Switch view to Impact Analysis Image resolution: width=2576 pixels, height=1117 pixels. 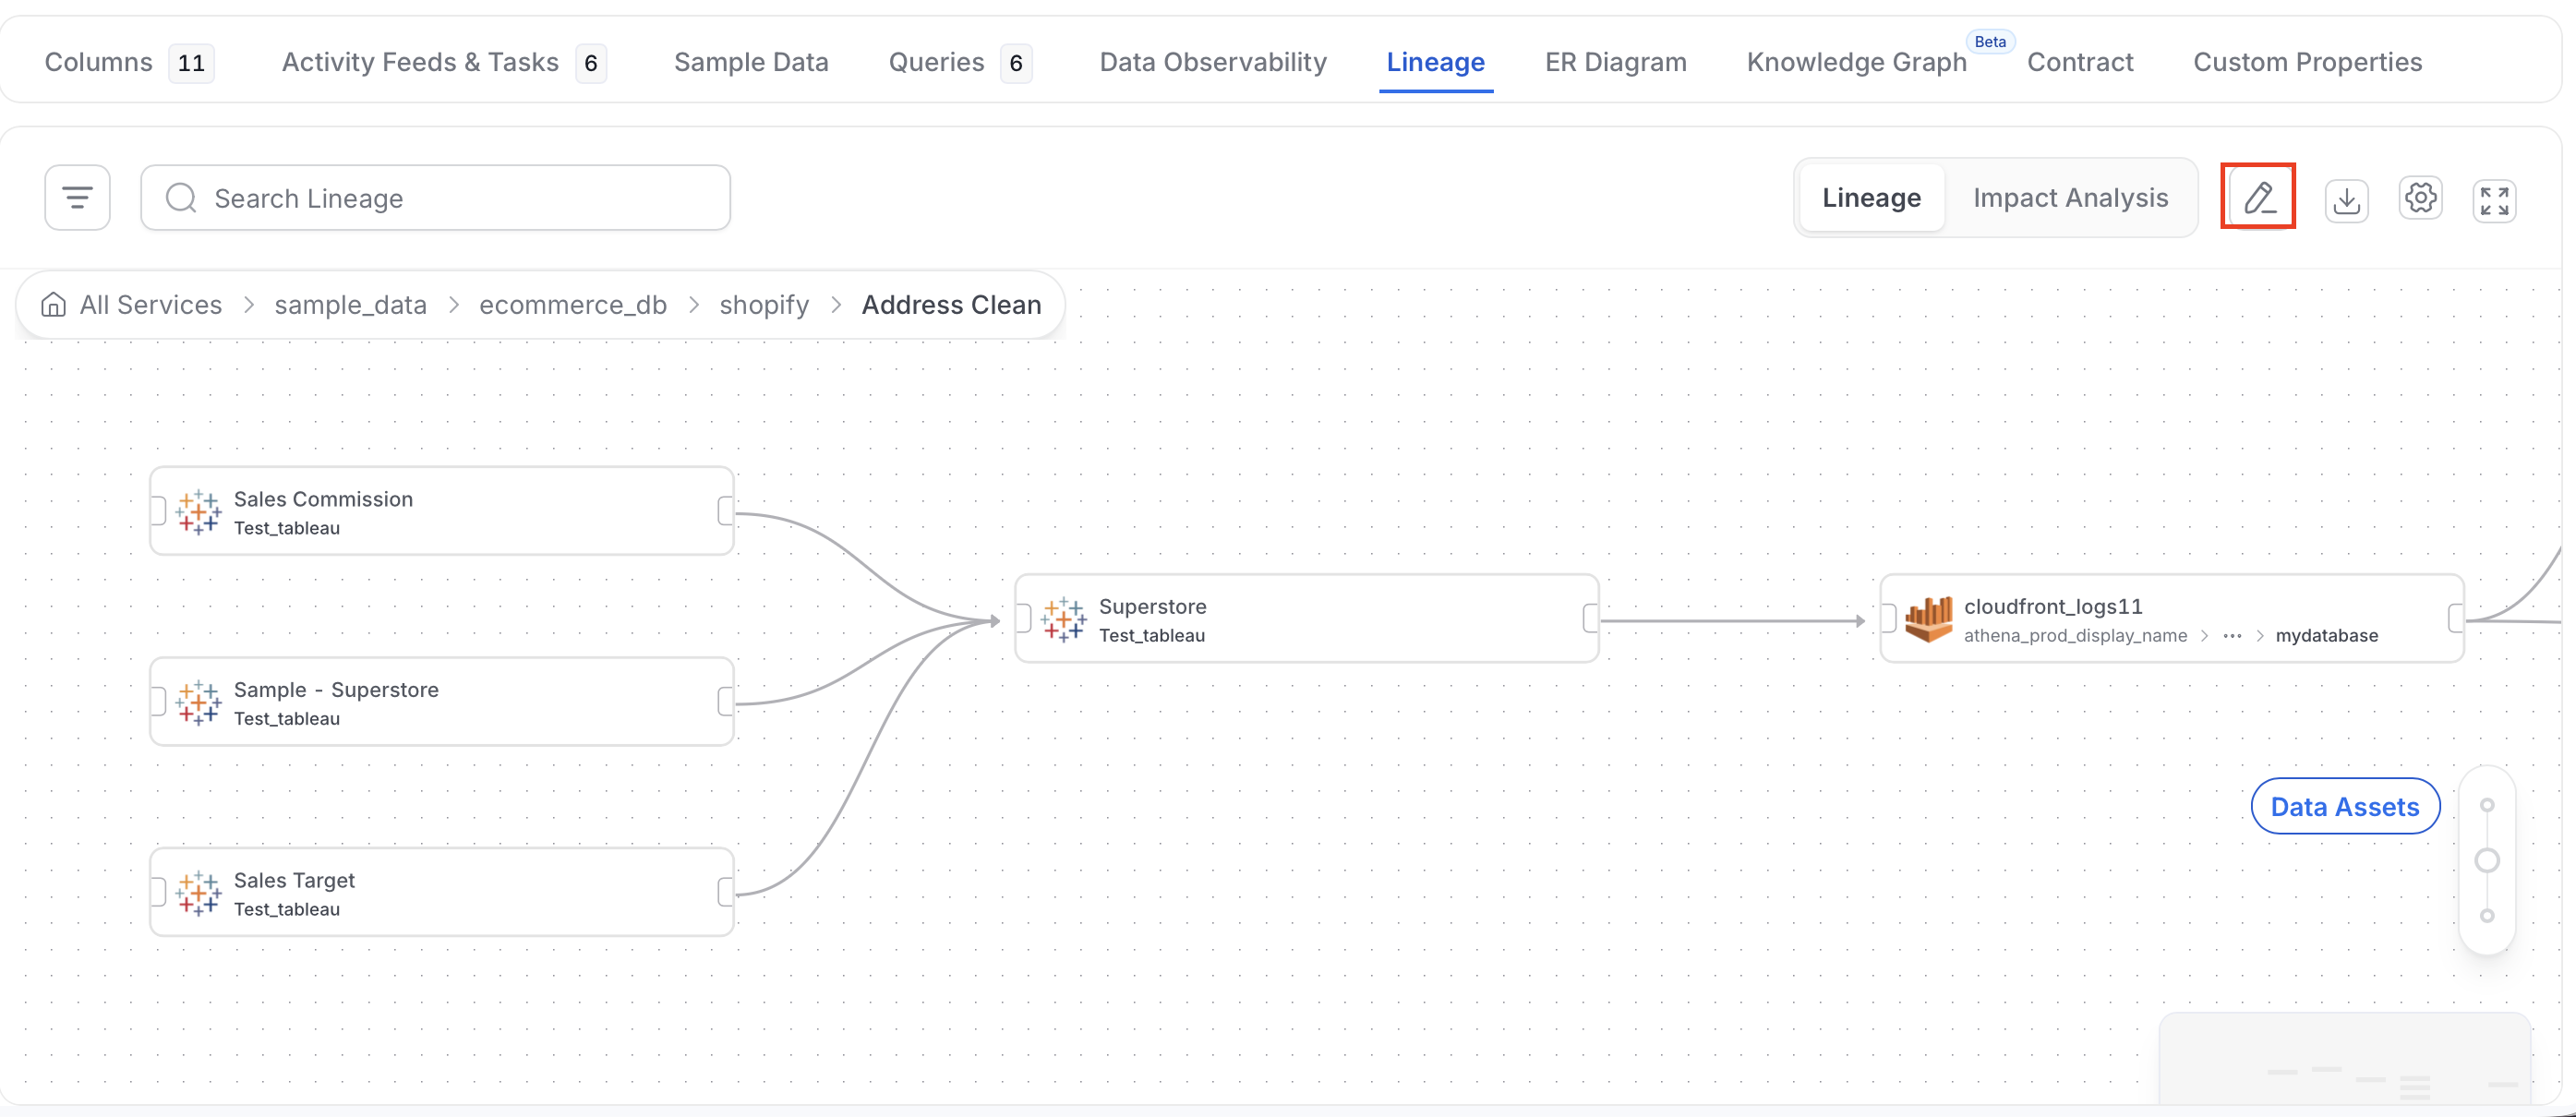tap(2070, 198)
